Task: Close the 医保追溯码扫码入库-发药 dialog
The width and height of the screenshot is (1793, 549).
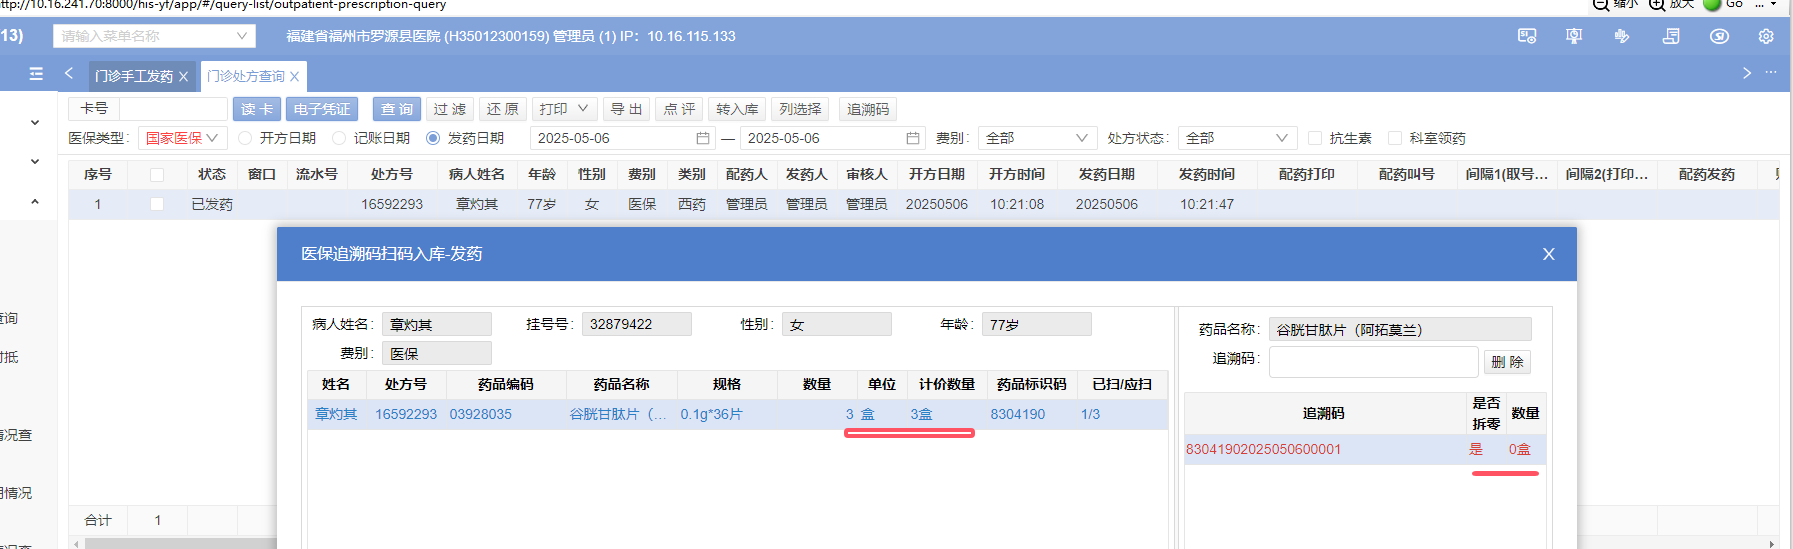Action: coord(1548,254)
